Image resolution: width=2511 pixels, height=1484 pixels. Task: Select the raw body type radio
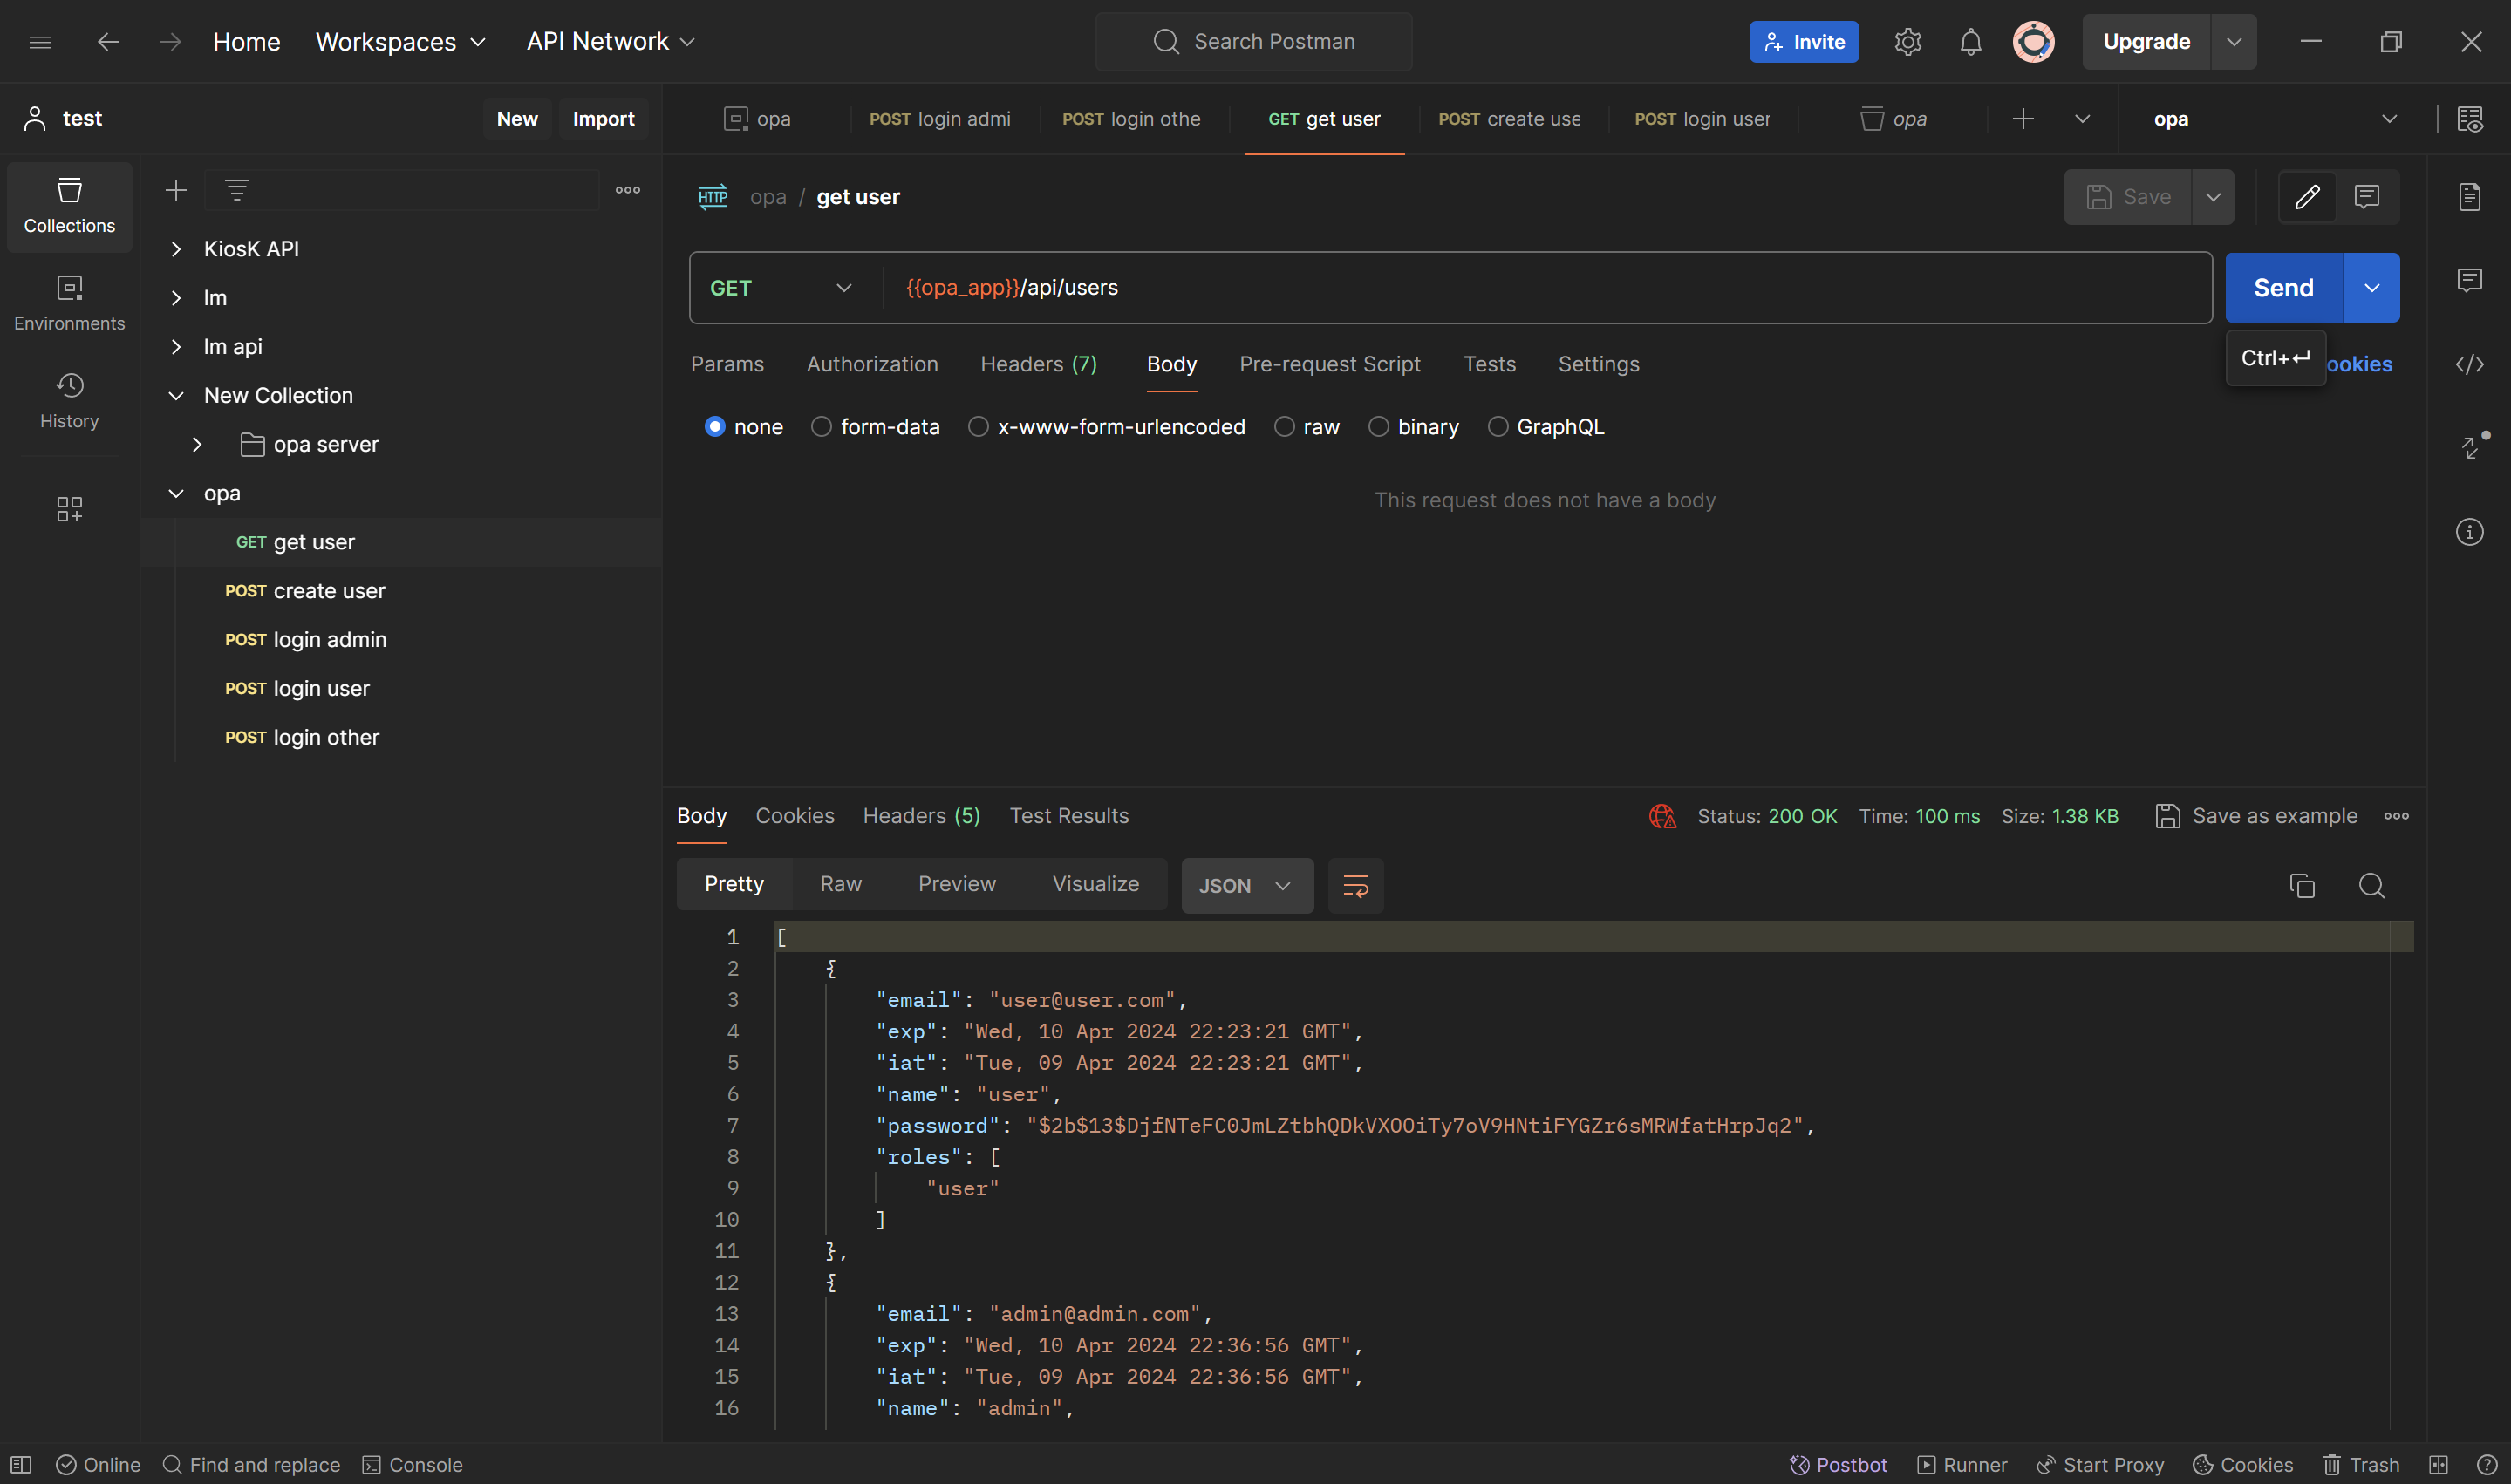click(1284, 427)
